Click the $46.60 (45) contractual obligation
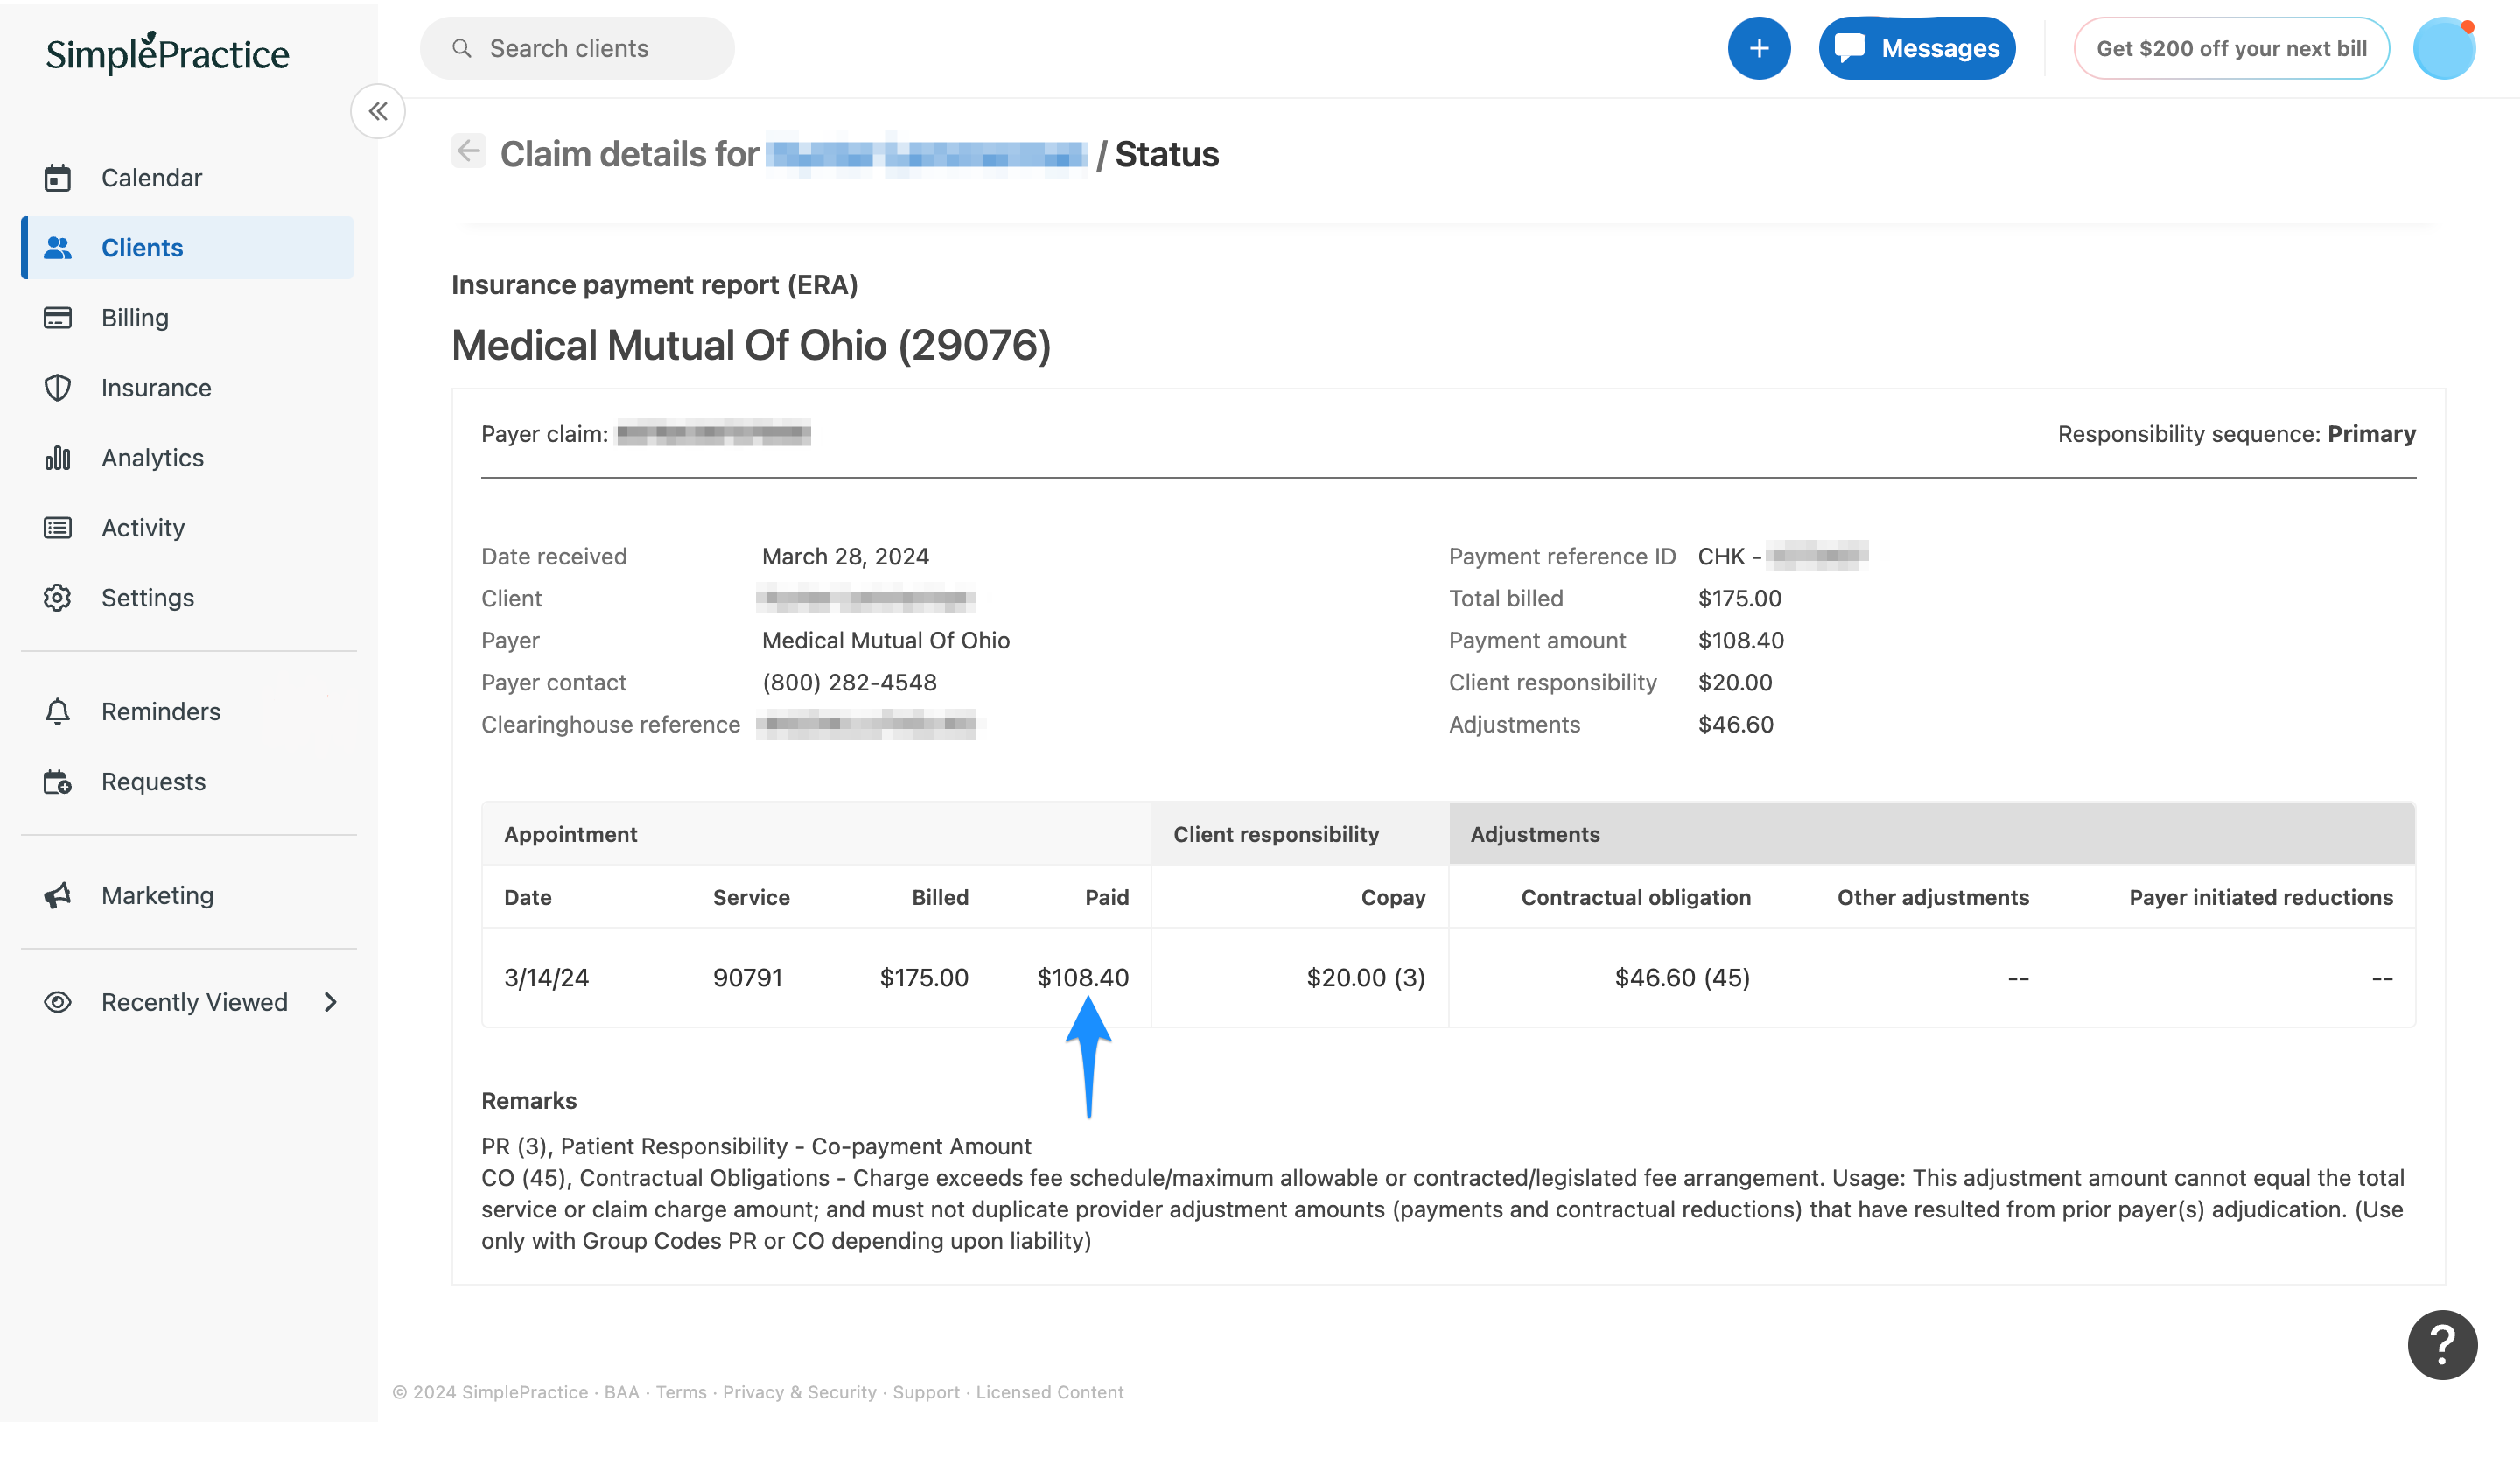2520x1458 pixels. click(1682, 978)
